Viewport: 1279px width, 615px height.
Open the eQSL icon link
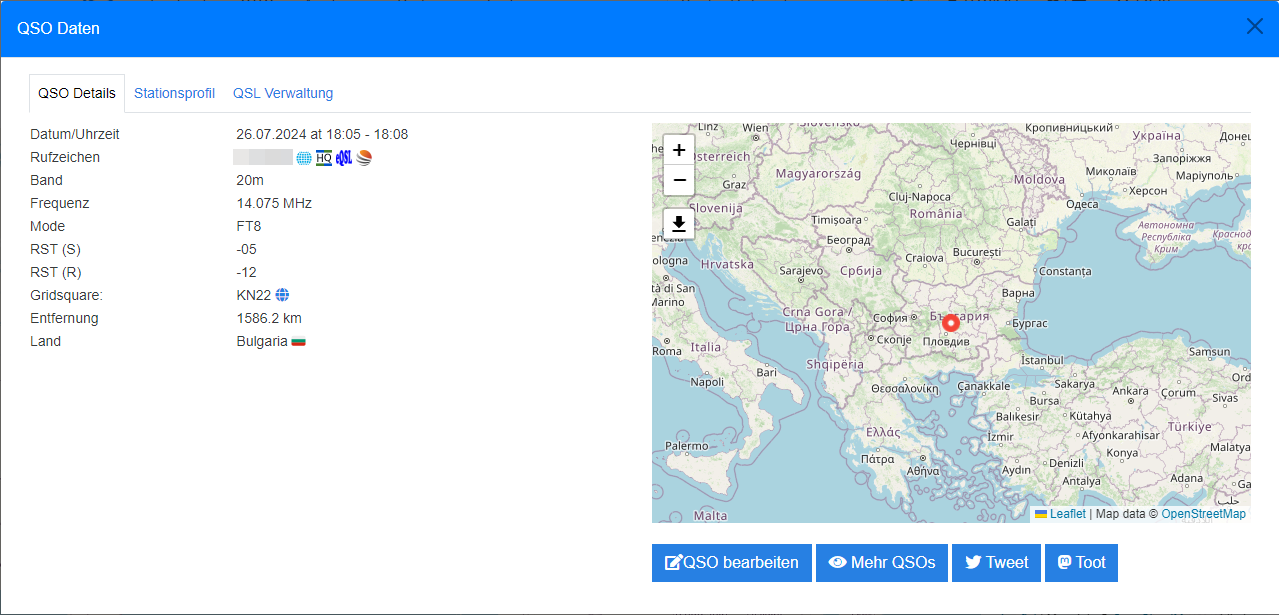[x=344, y=158]
